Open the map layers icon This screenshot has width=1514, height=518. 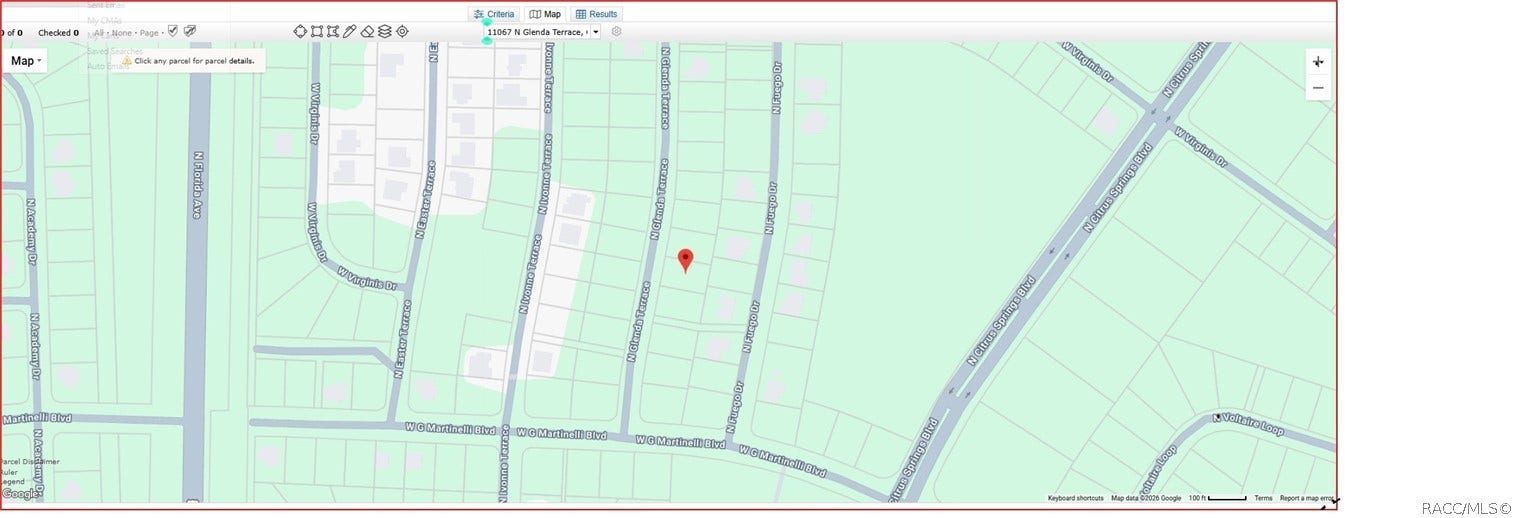(x=385, y=31)
